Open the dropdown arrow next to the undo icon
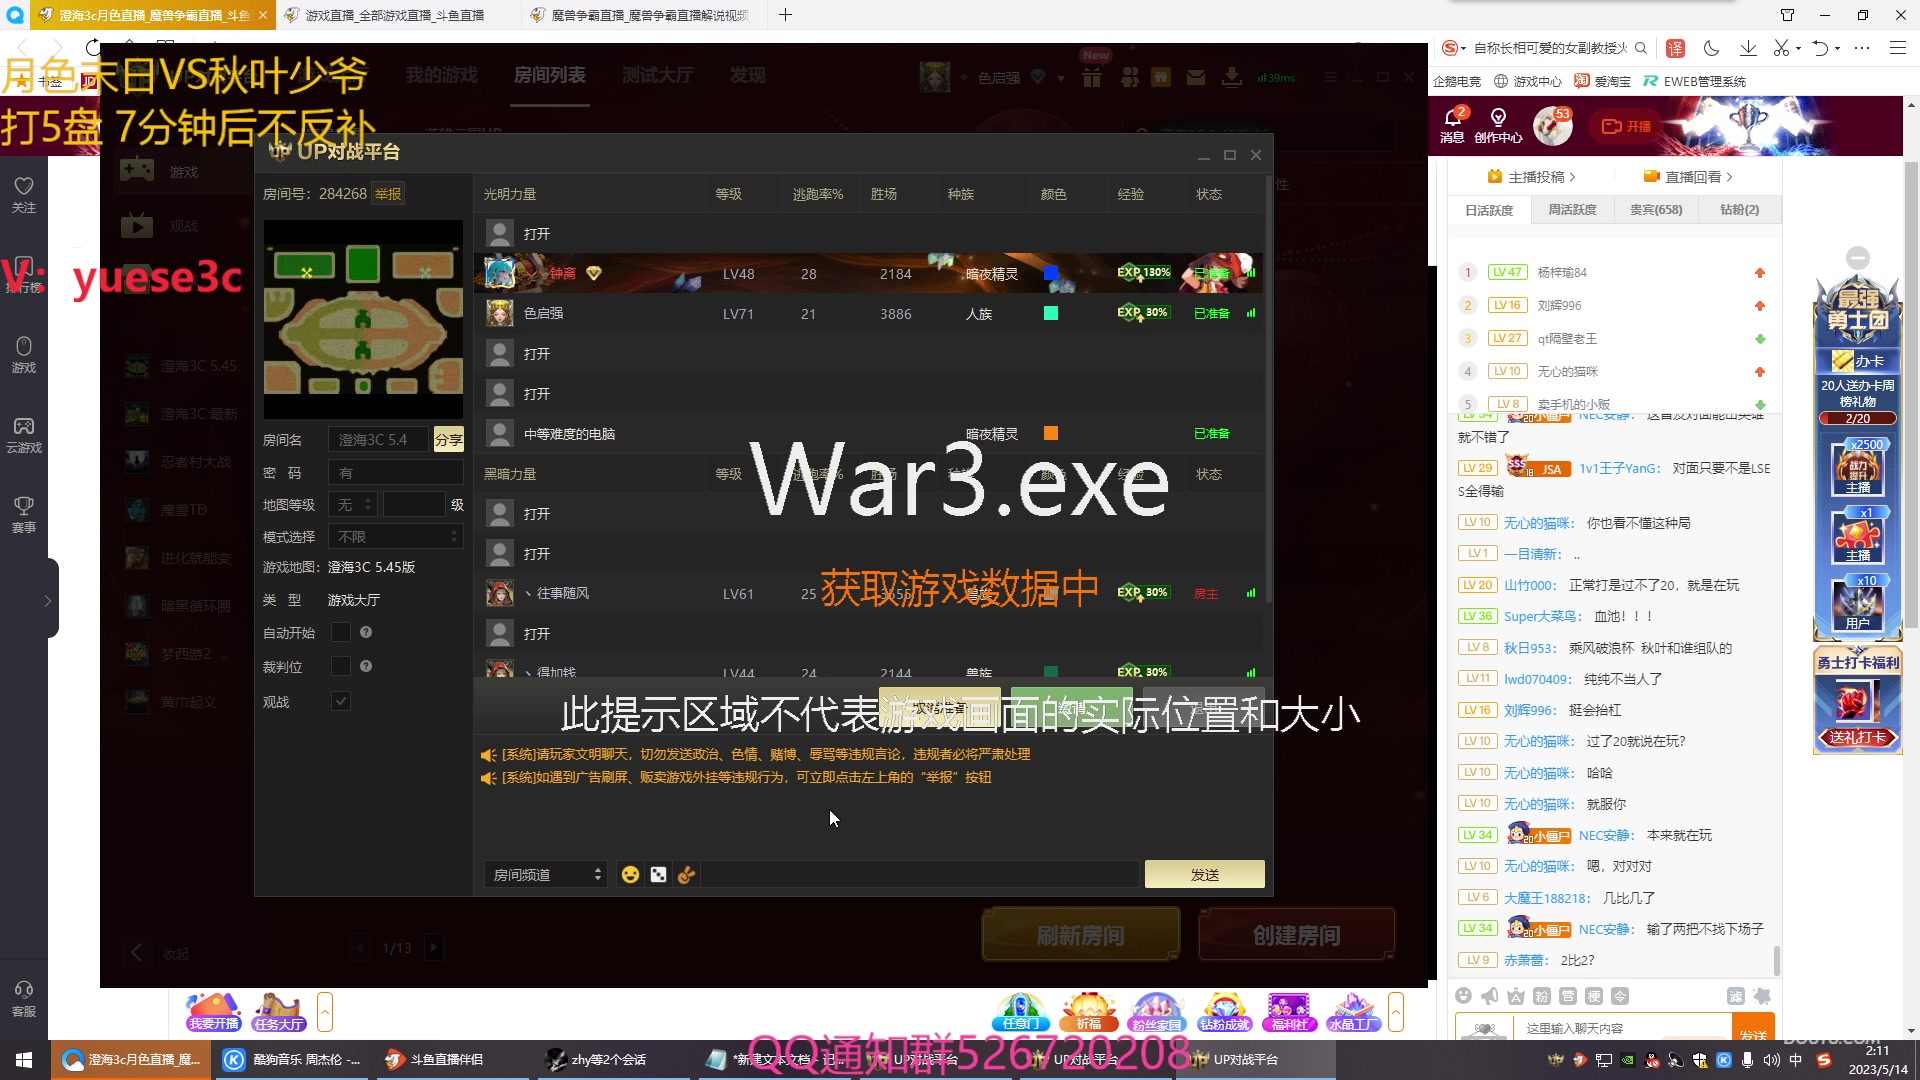This screenshot has width=1920, height=1080. pos(1838,48)
